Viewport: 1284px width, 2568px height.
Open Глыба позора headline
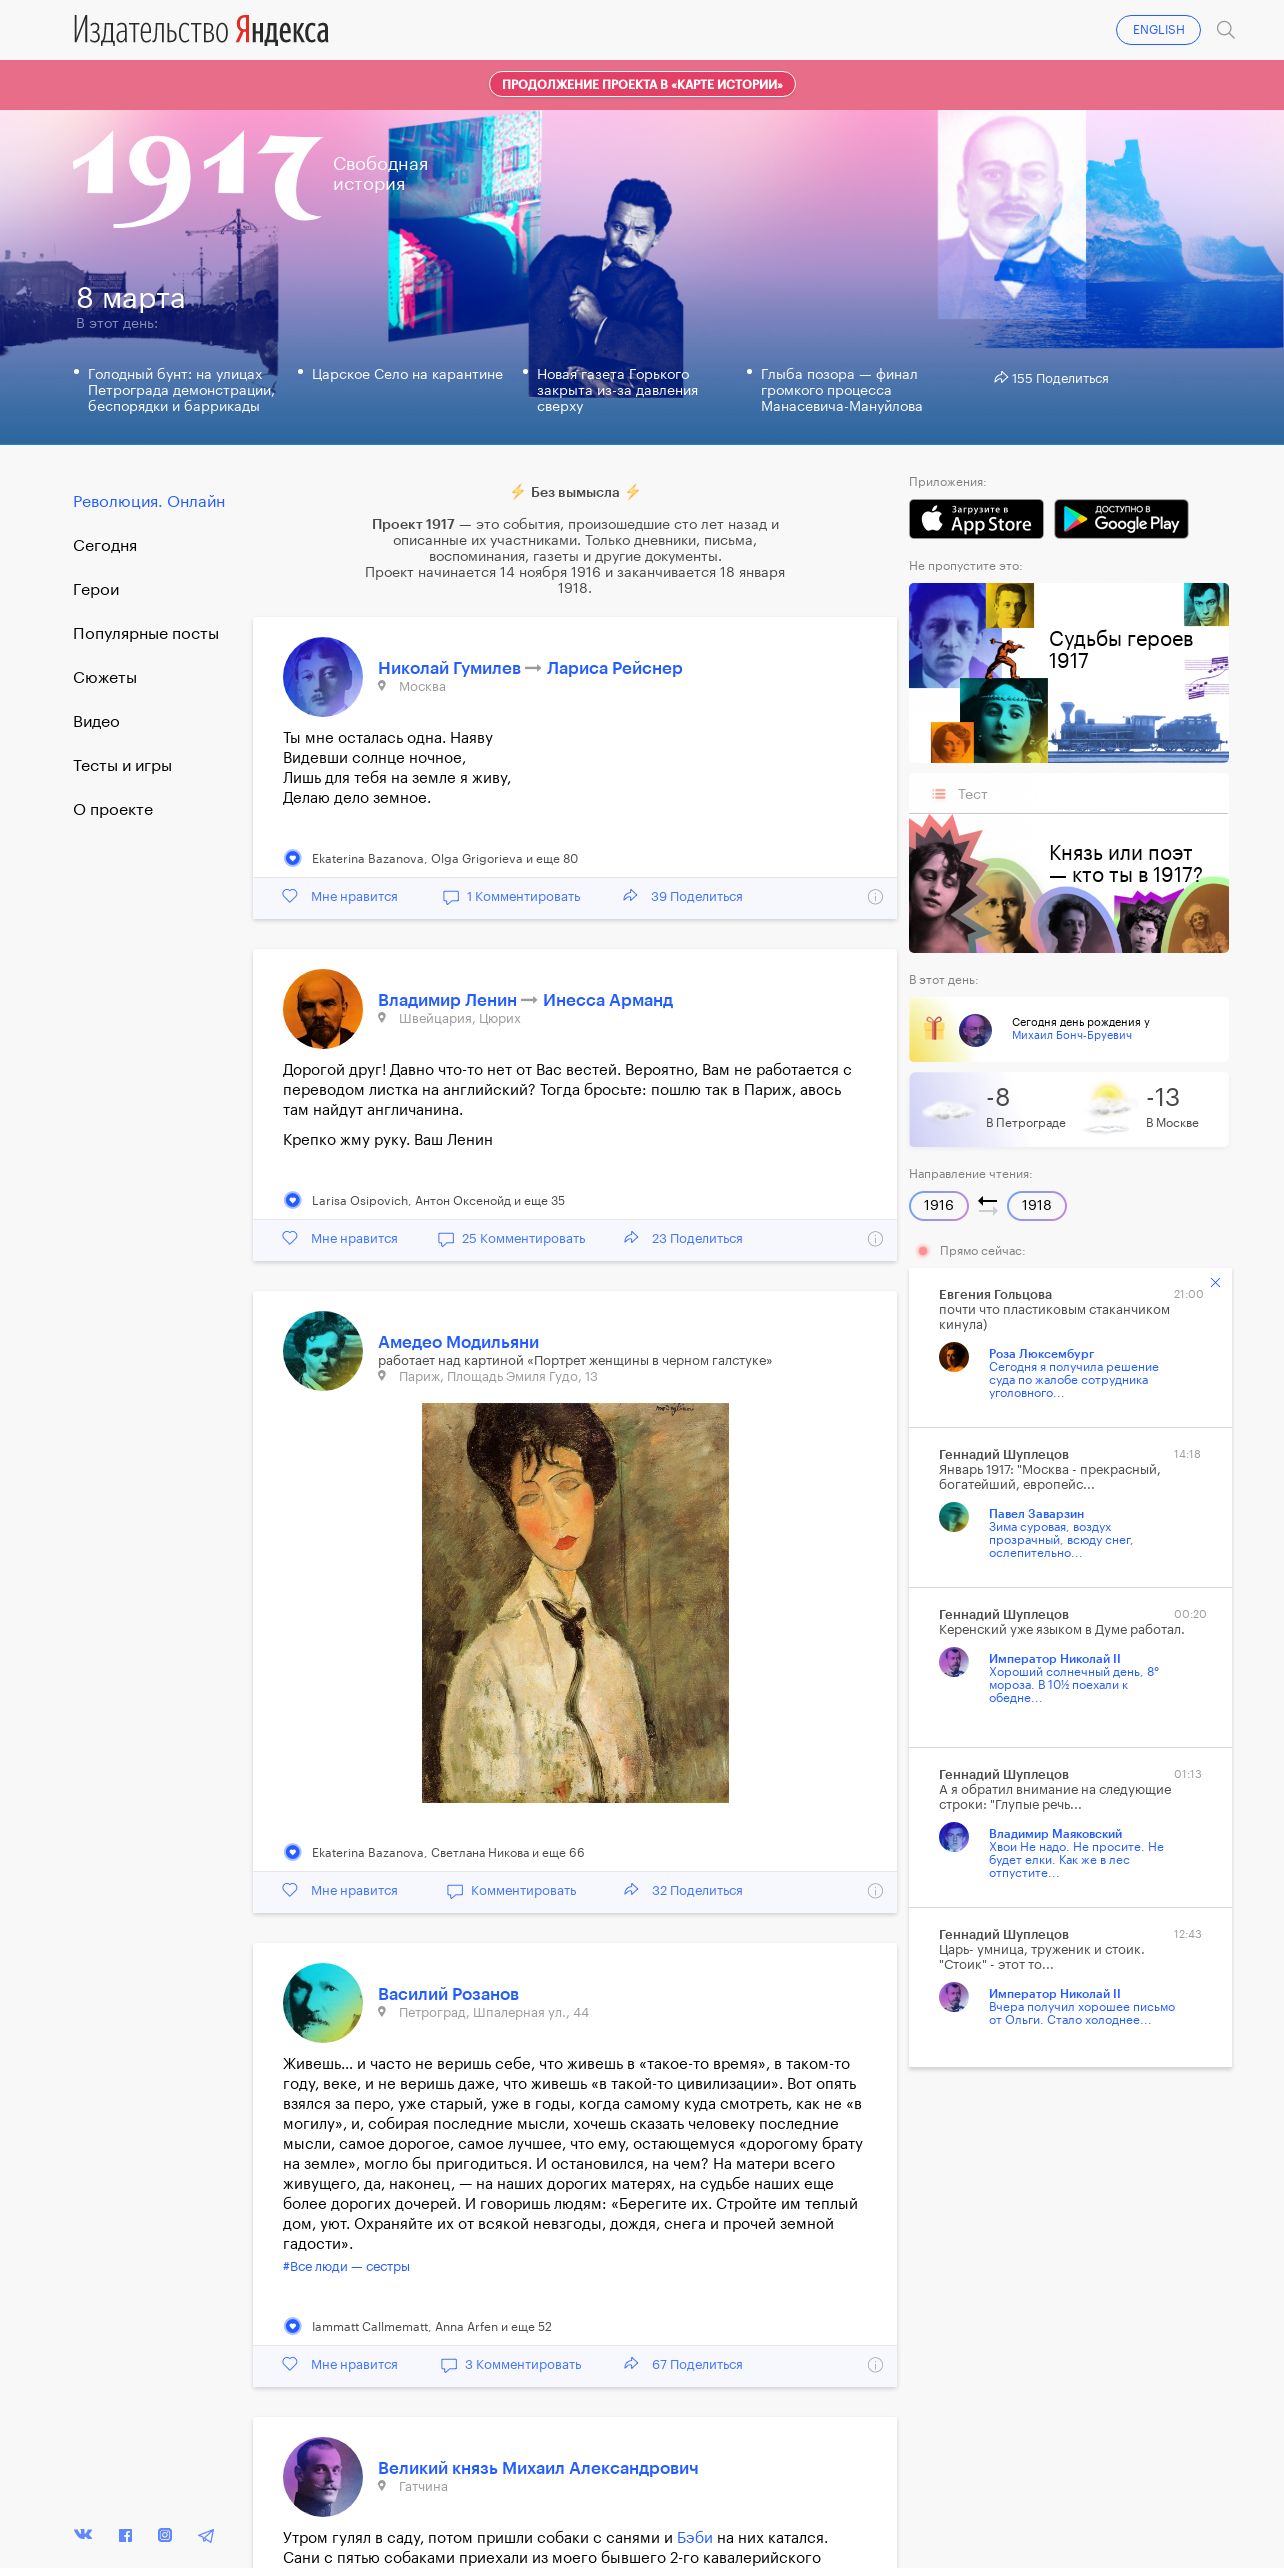[x=841, y=390]
